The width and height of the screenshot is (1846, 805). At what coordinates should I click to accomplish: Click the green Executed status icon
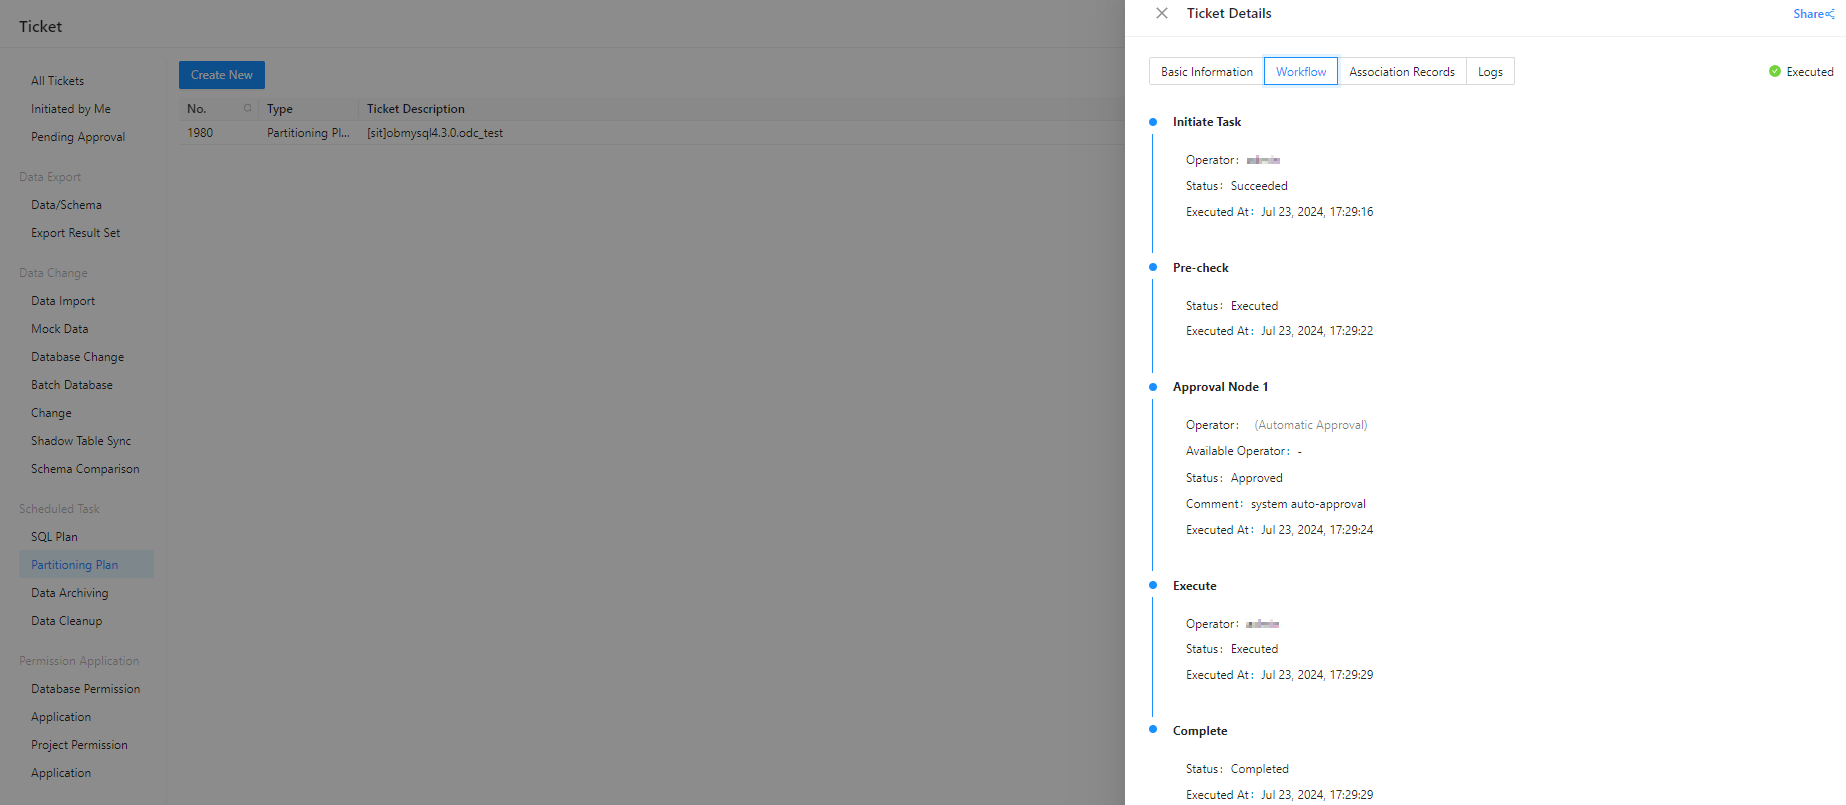pyautogui.click(x=1774, y=71)
